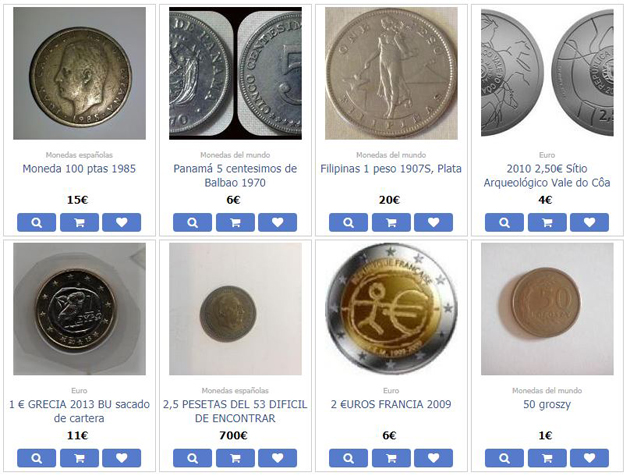This screenshot has height=476, width=630.
Task: Add 2010 2,50€ Vale do Côa to cart
Action: pyautogui.click(x=547, y=223)
